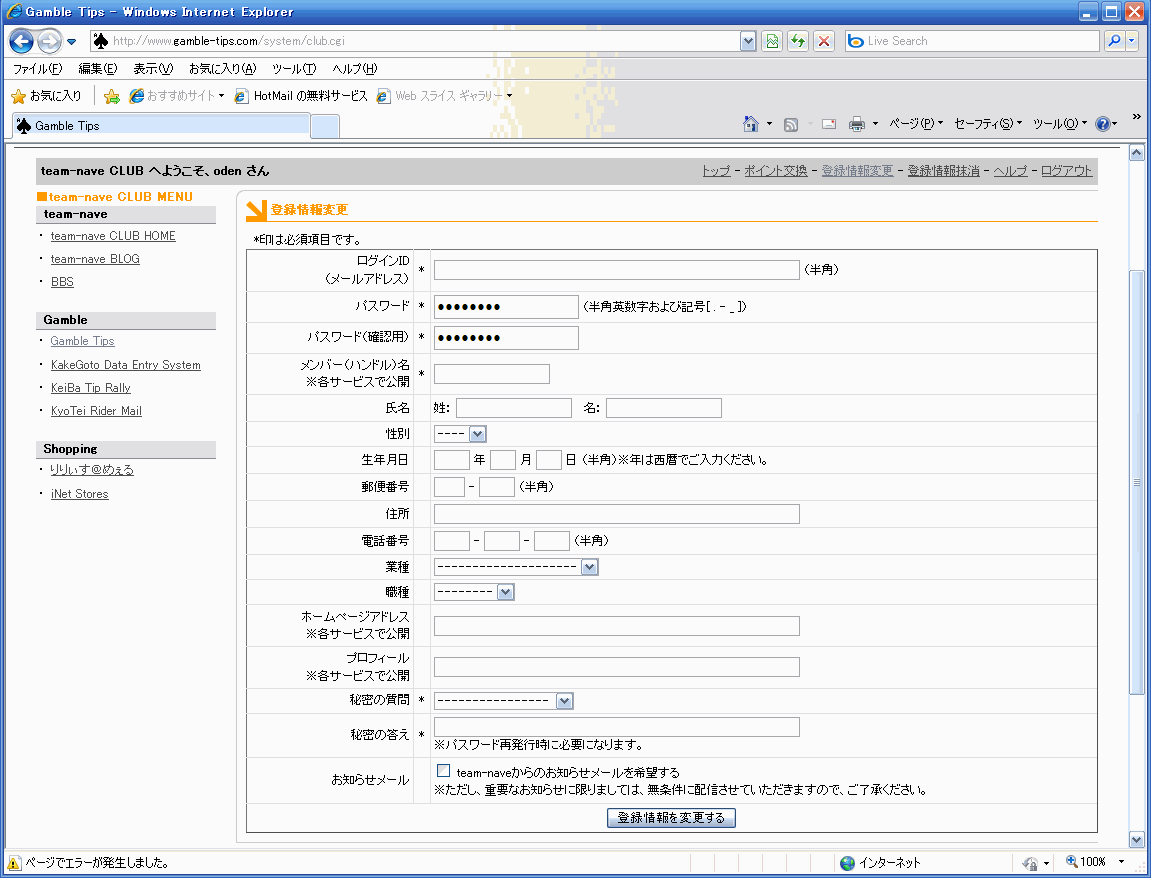The image size is (1151, 878).
Task: Expand the toolbar overflow chevron
Action: [1136, 116]
